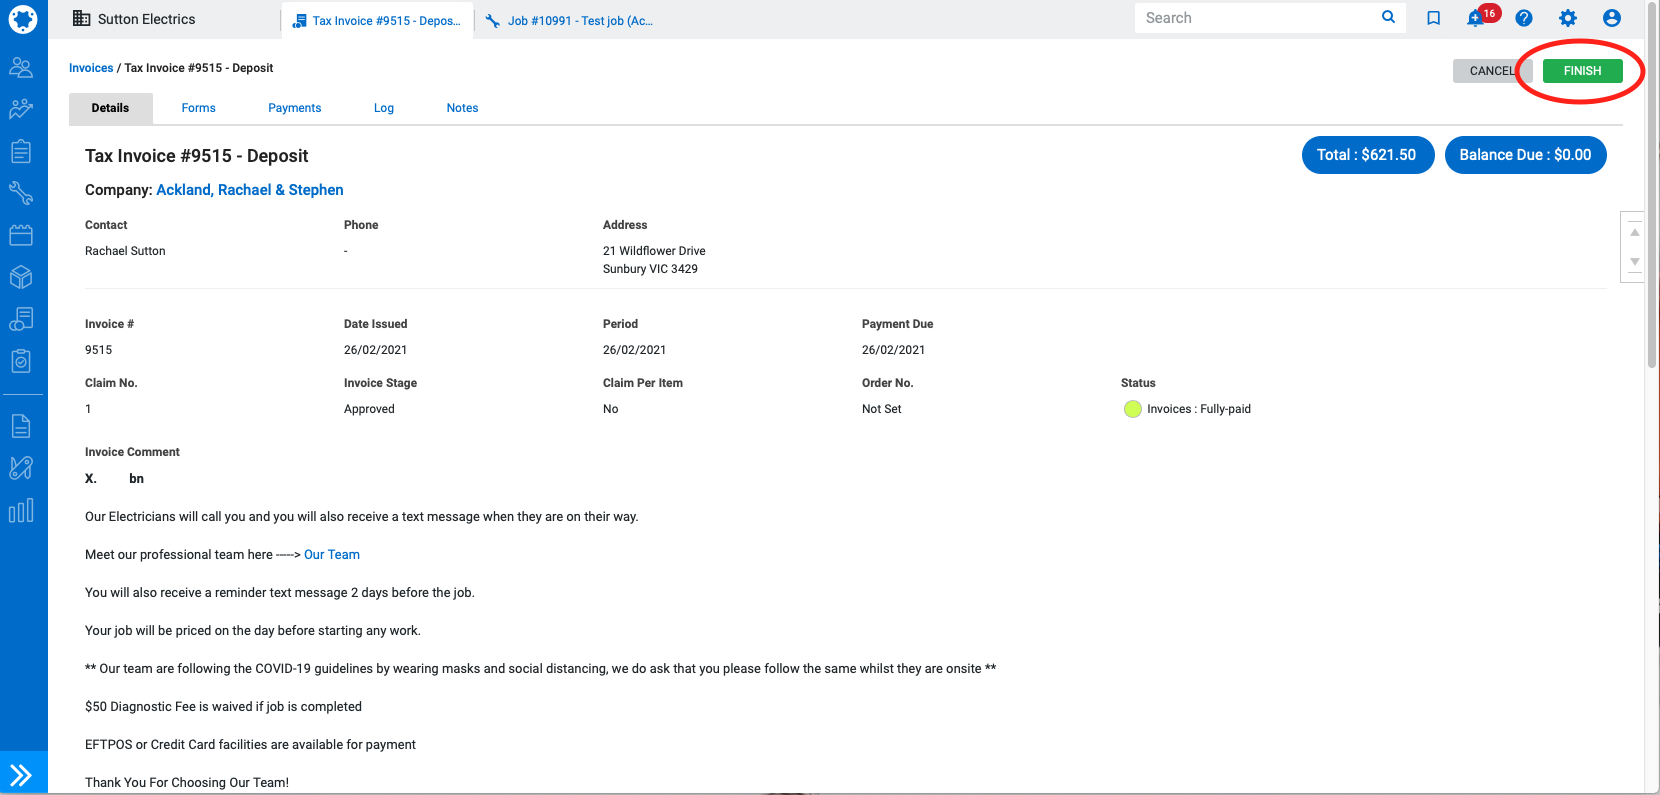Click the small down arrow on the right edge
Screen dimensions: 1660x795
click(x=1635, y=262)
